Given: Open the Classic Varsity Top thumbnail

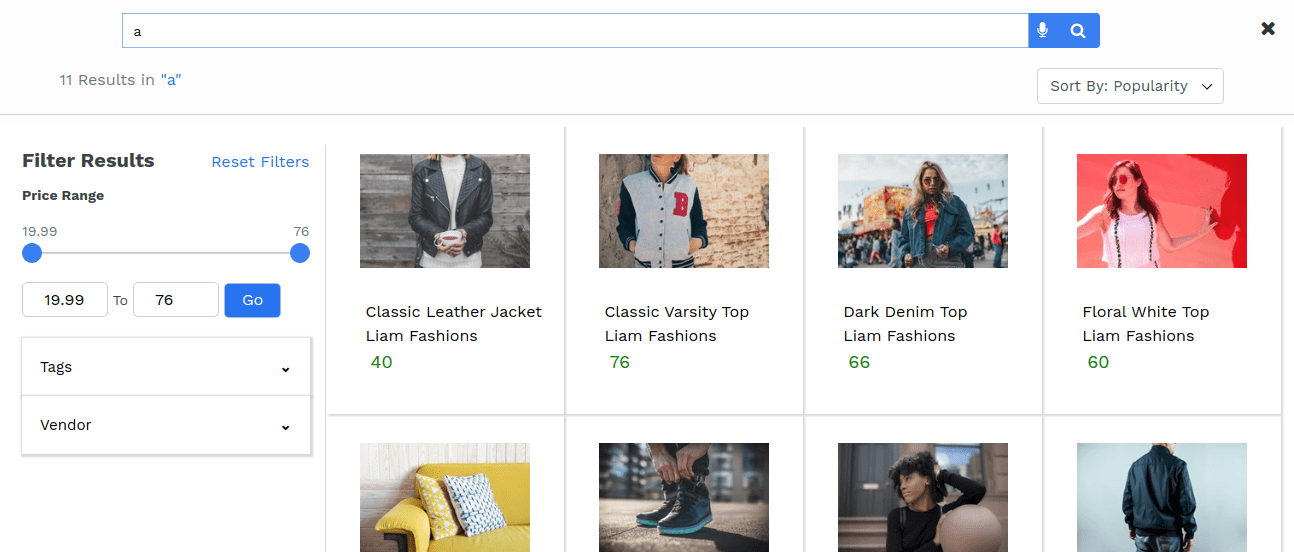Looking at the screenshot, I should 684,211.
